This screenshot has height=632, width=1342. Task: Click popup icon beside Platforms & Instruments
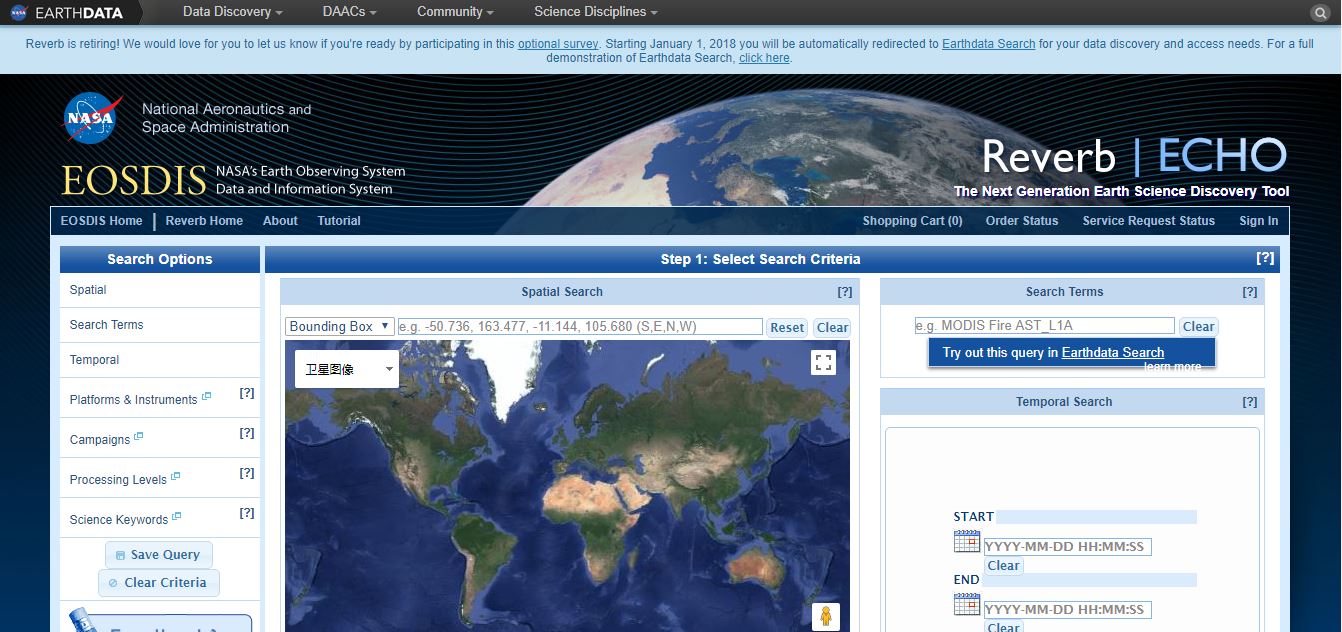tap(206, 396)
